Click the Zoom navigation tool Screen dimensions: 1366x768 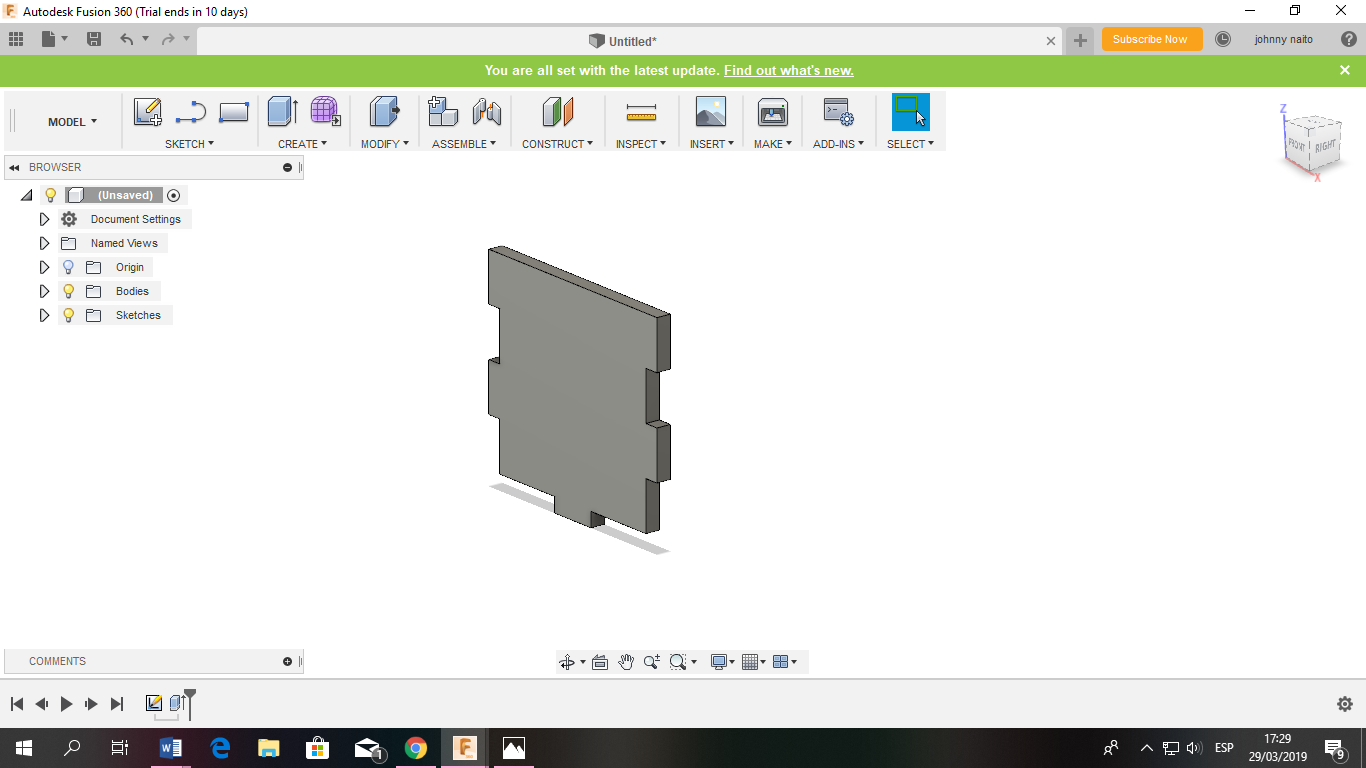[652, 662]
